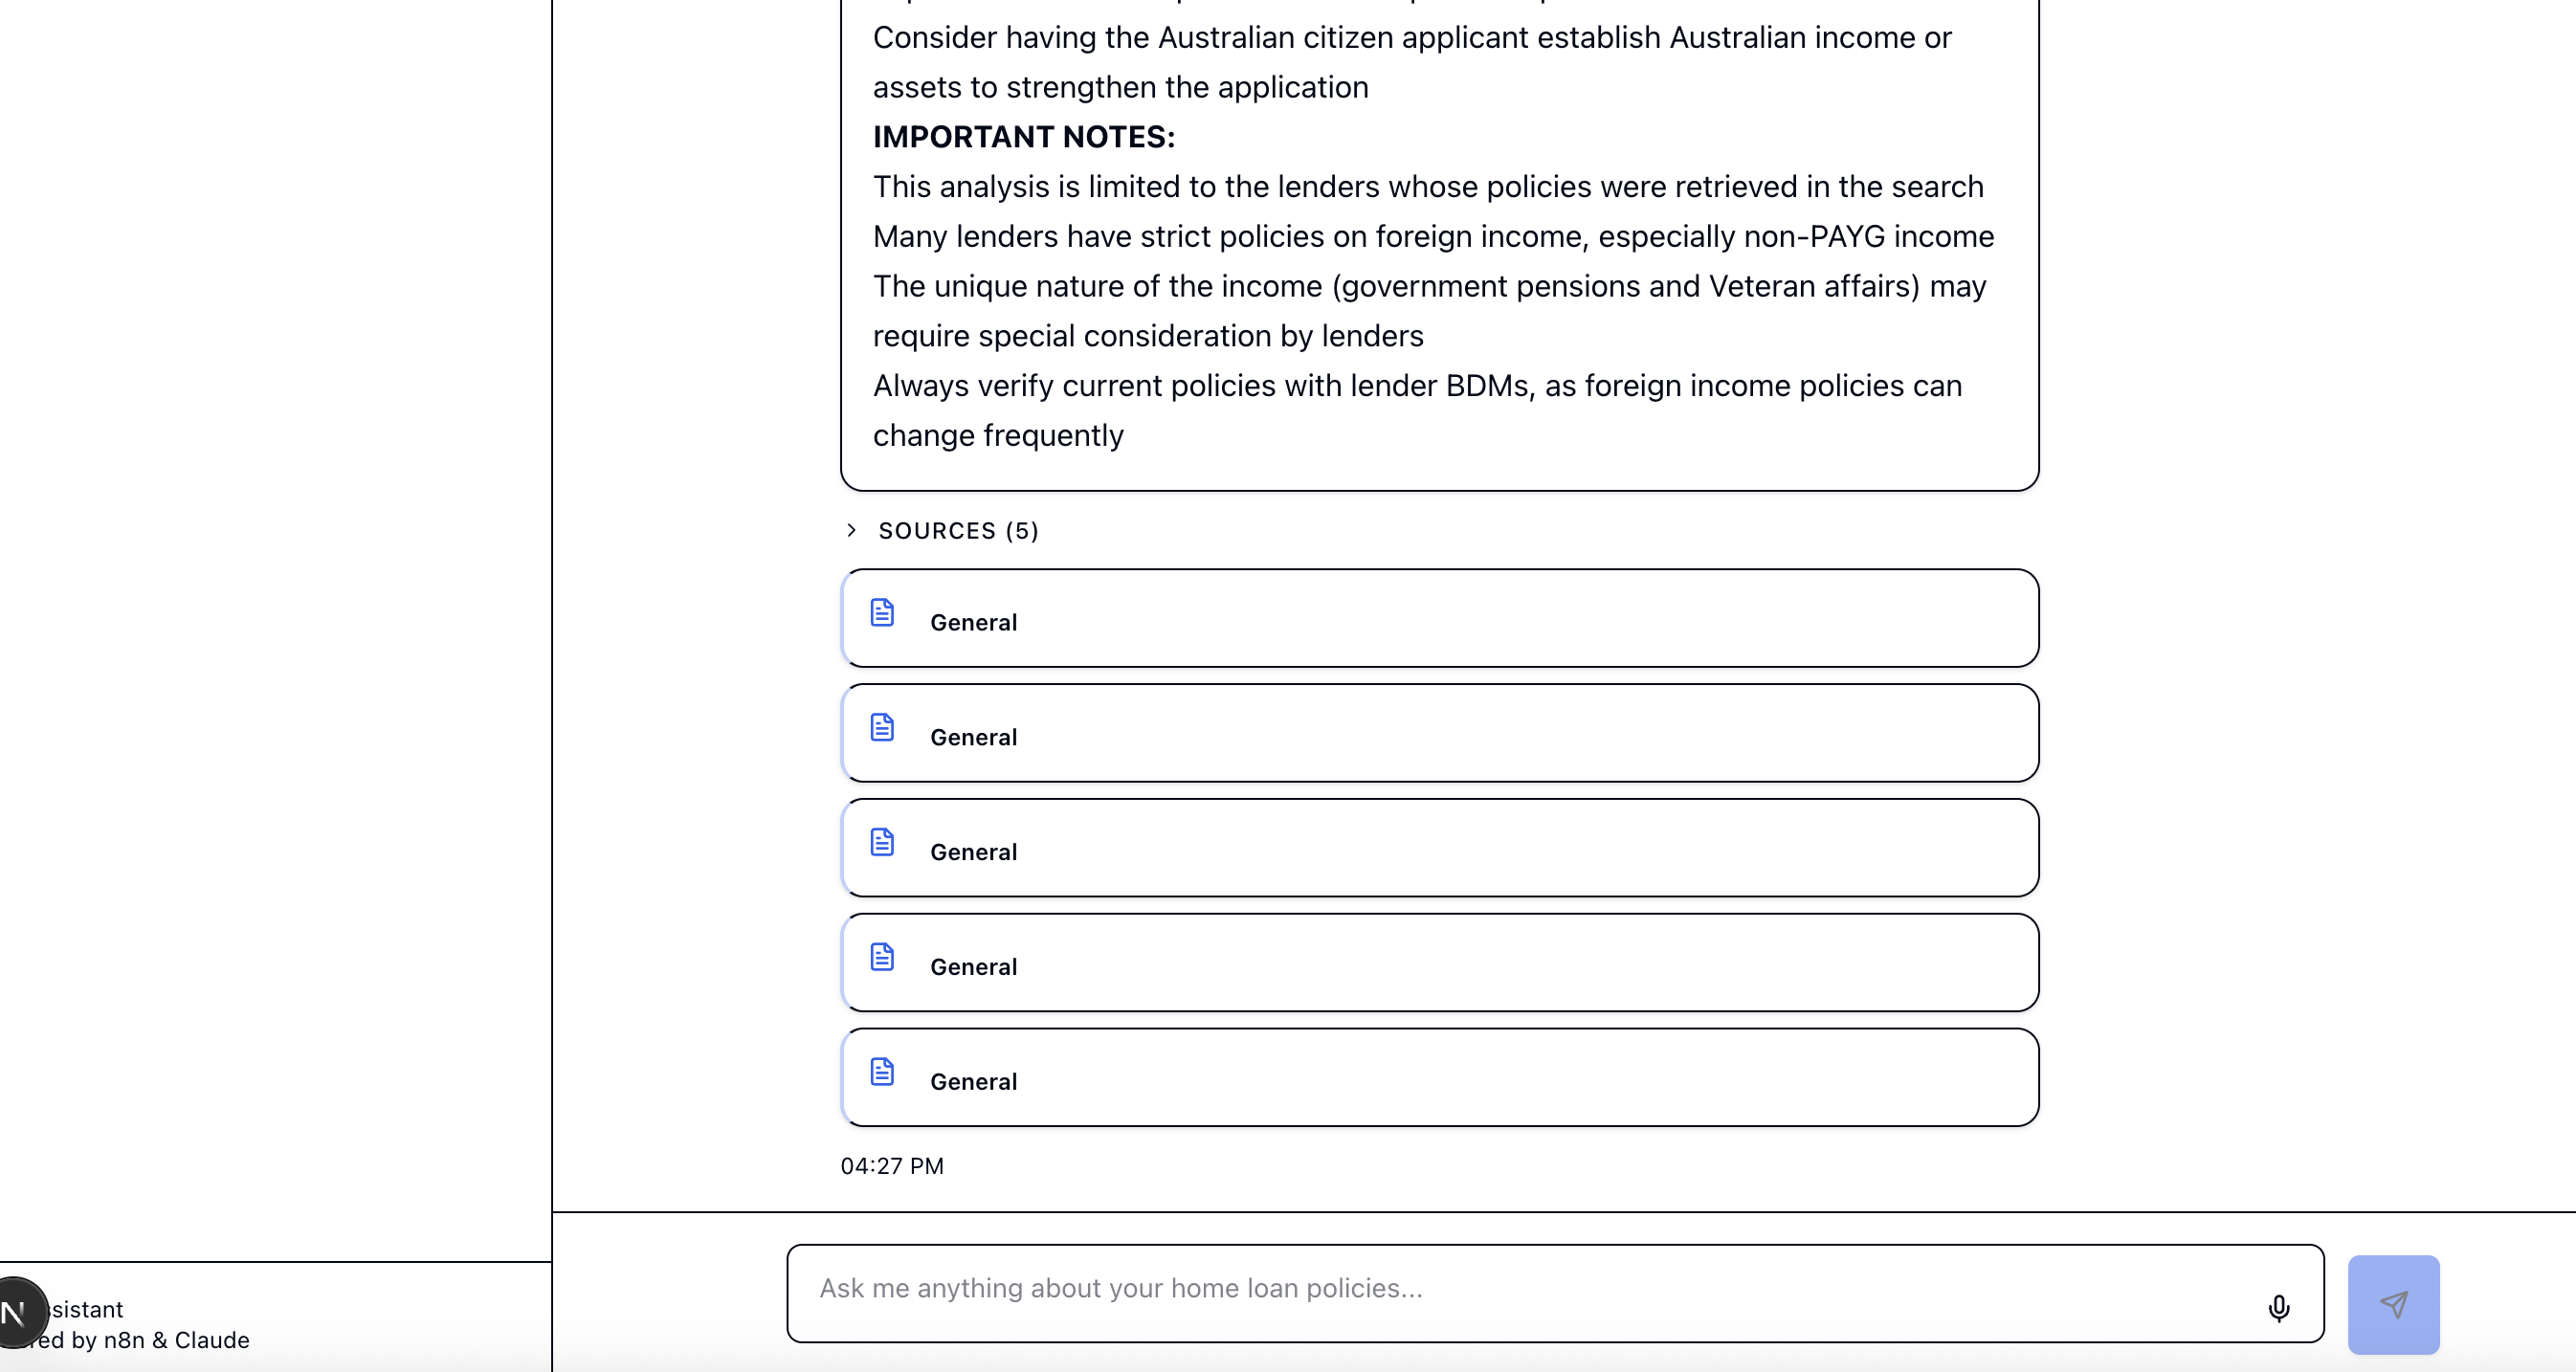Send message with the paper plane button
Viewport: 2576px width, 1372px height.
(x=2393, y=1304)
